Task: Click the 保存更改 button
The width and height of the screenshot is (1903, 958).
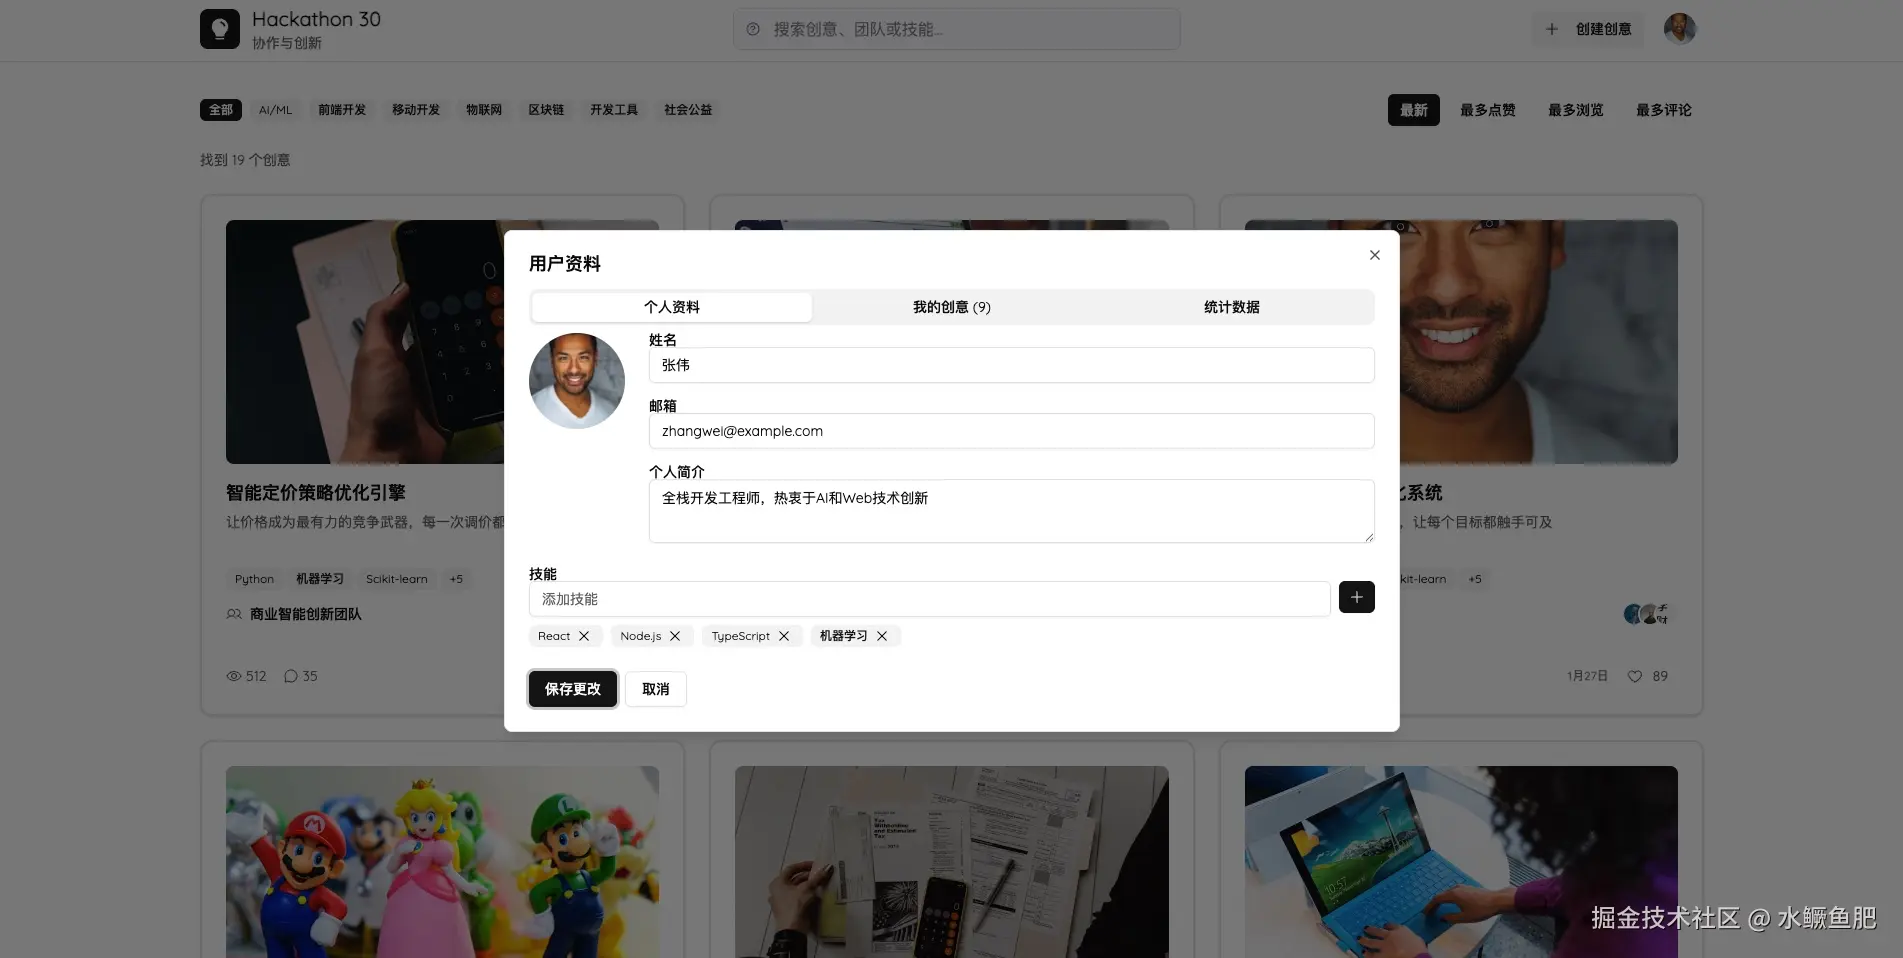Action: coord(572,689)
